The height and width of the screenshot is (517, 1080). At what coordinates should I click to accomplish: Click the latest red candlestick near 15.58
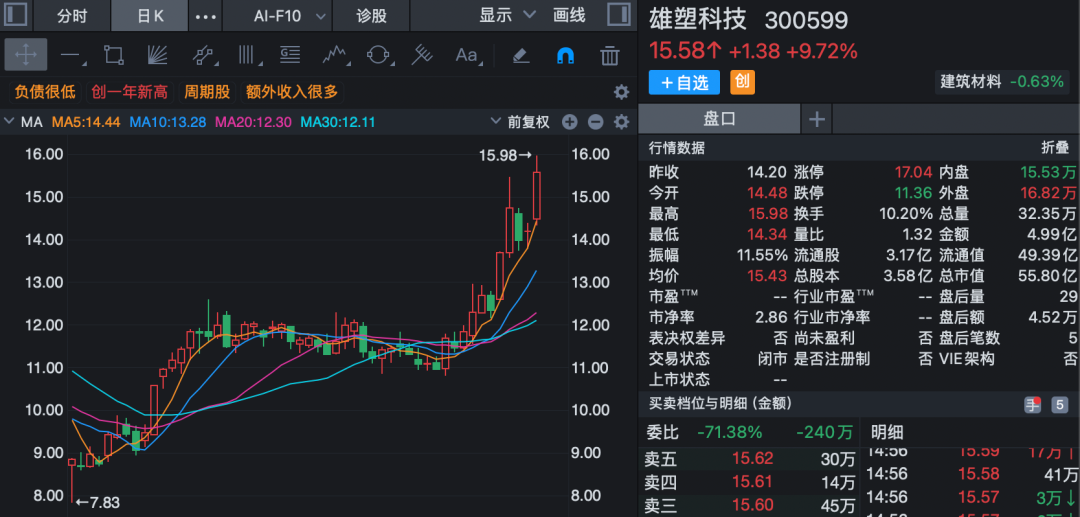[x=537, y=196]
